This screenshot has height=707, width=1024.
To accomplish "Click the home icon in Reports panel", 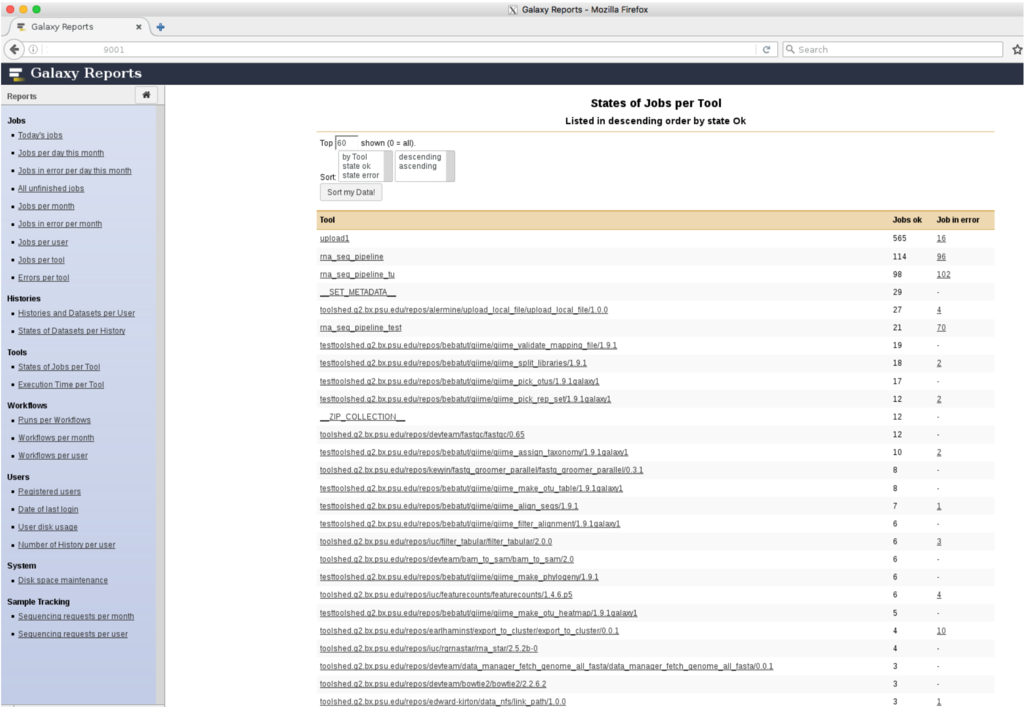I will [x=146, y=95].
